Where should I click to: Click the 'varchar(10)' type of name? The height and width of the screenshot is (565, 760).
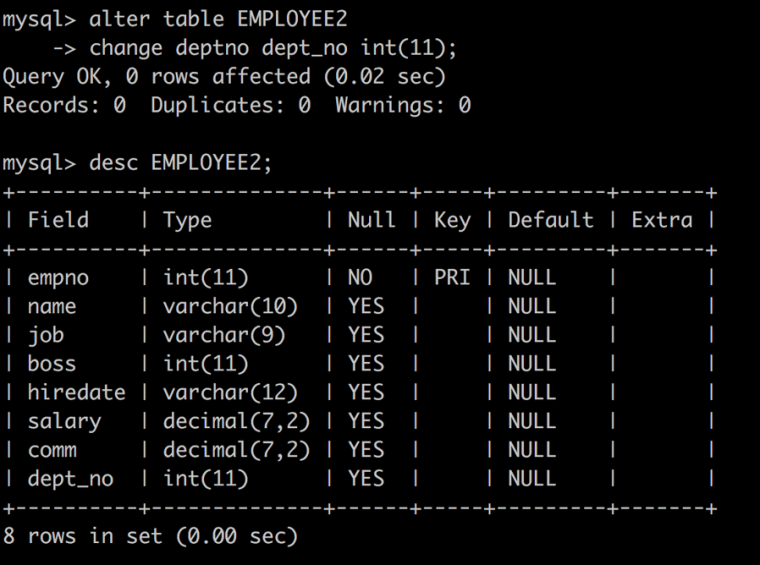click(x=230, y=307)
